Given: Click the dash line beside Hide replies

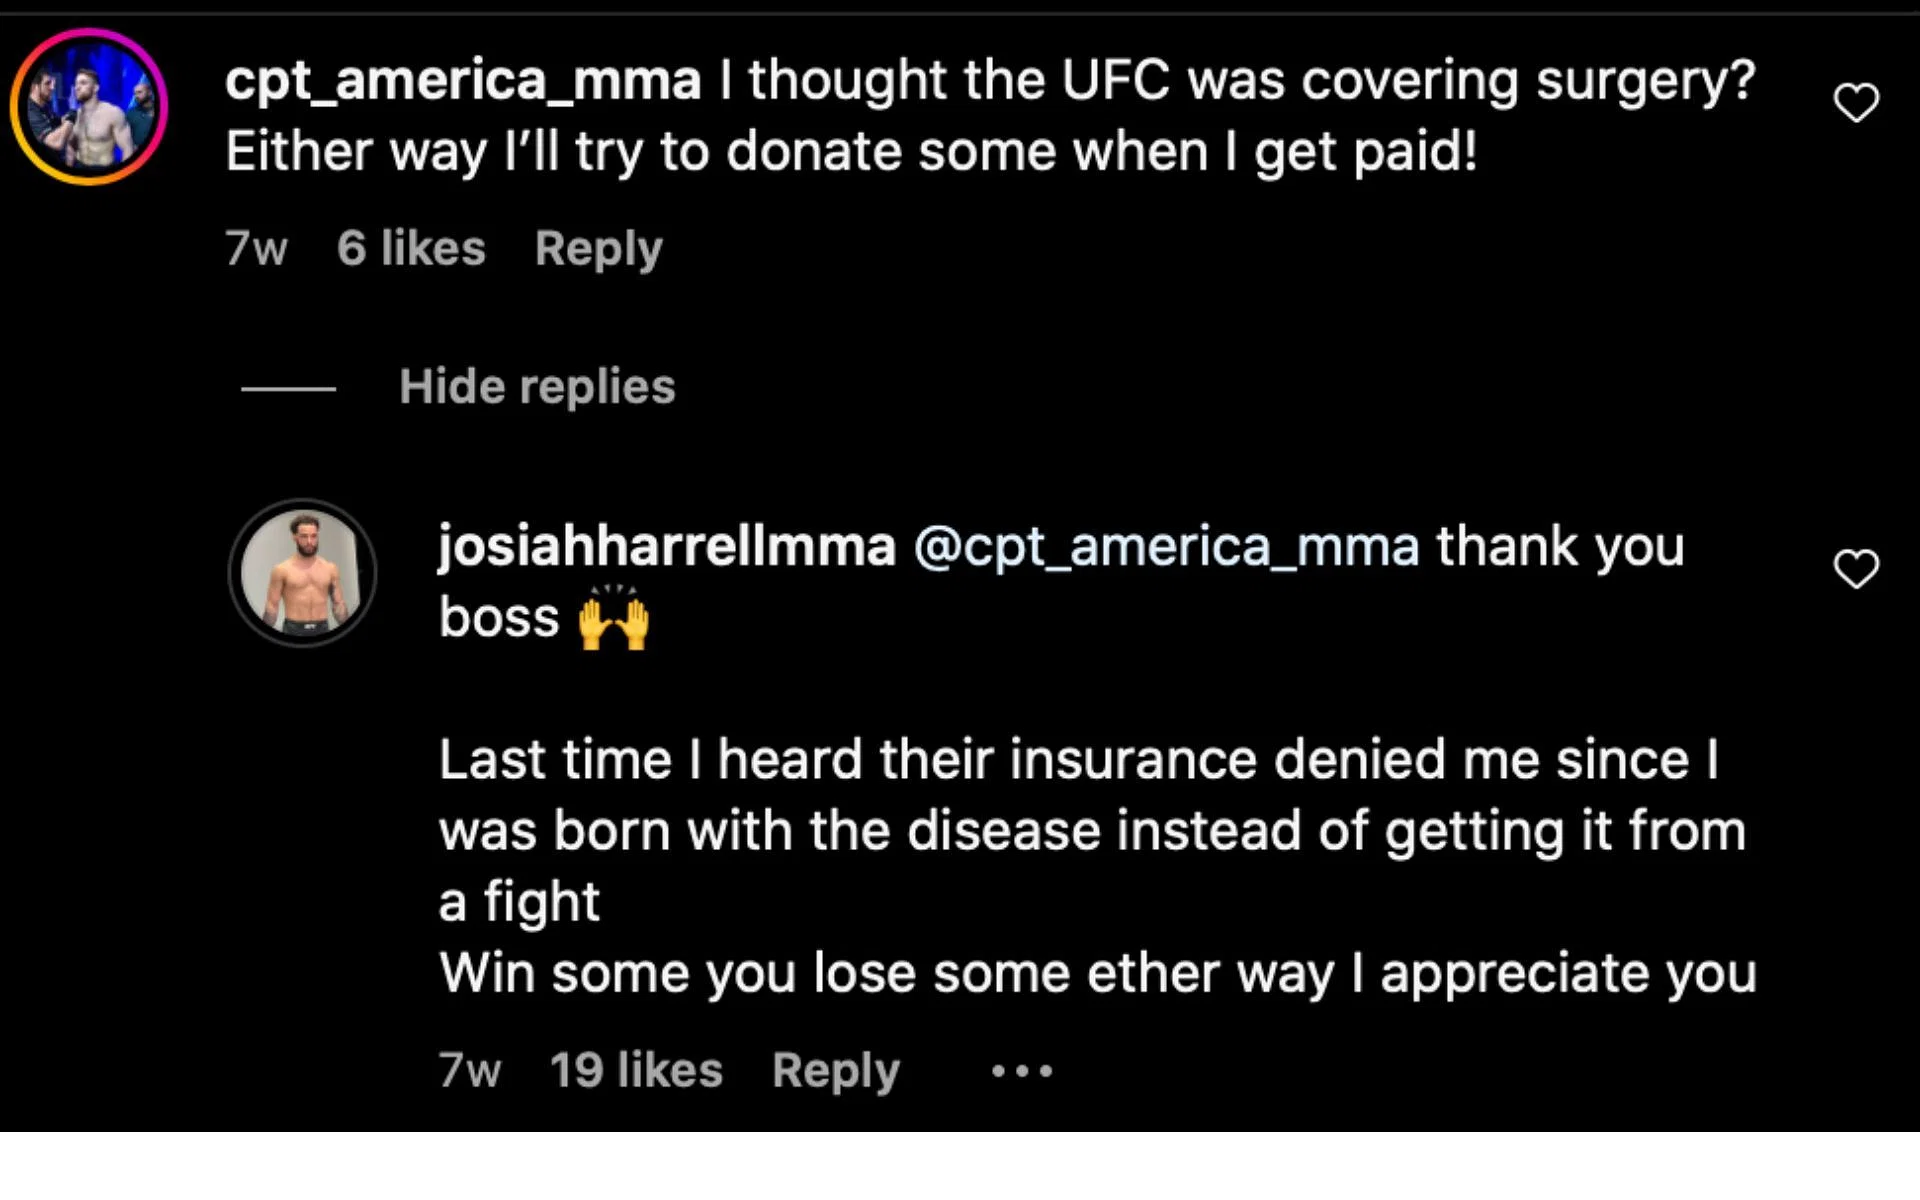Looking at the screenshot, I should click(288, 388).
